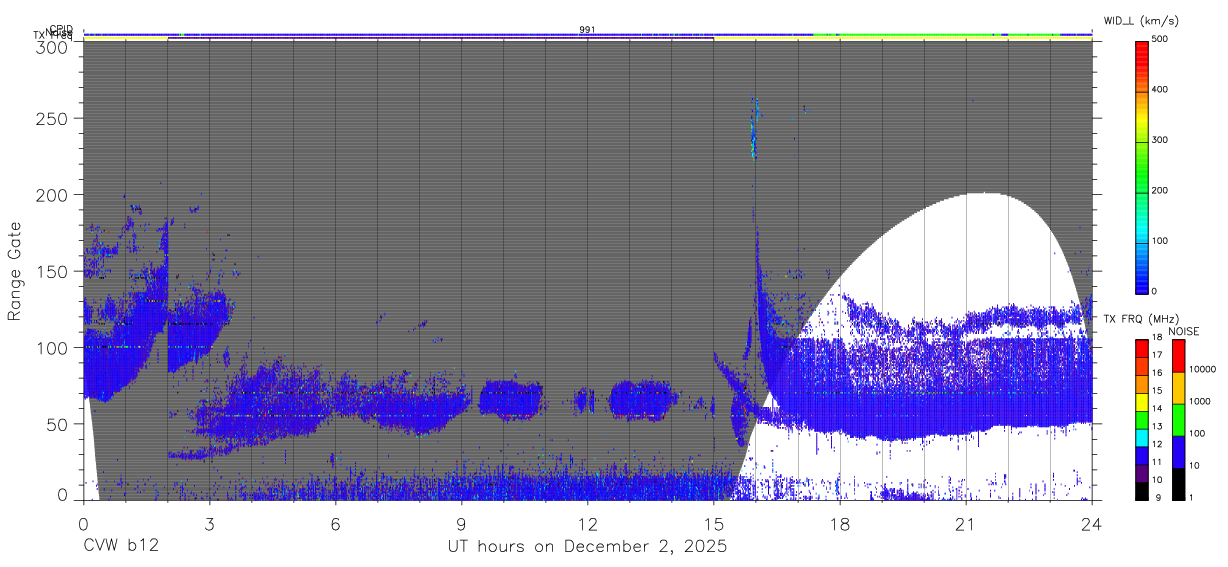Click the 18 MHz label in TX FRQ legend
This screenshot has height=567, width=1228.
point(1159,338)
